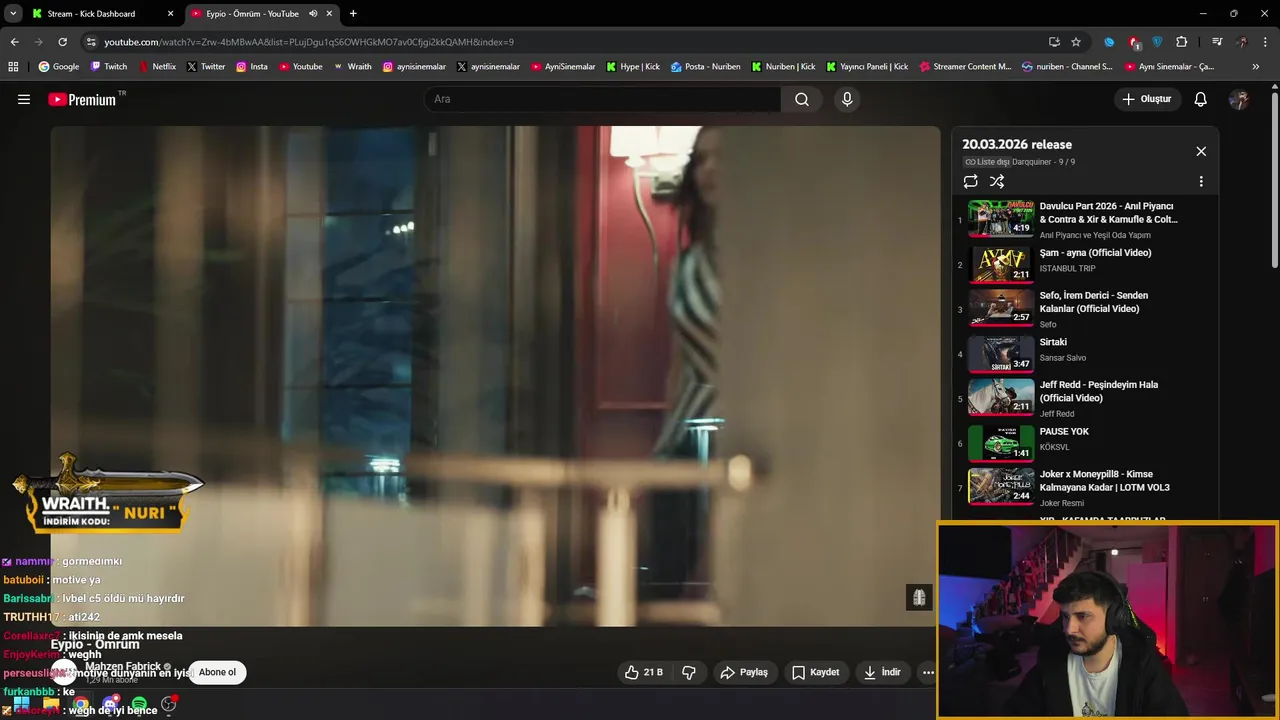Open the Darqquiner playlist owner link
1280x720 pixels.
point(1033,162)
